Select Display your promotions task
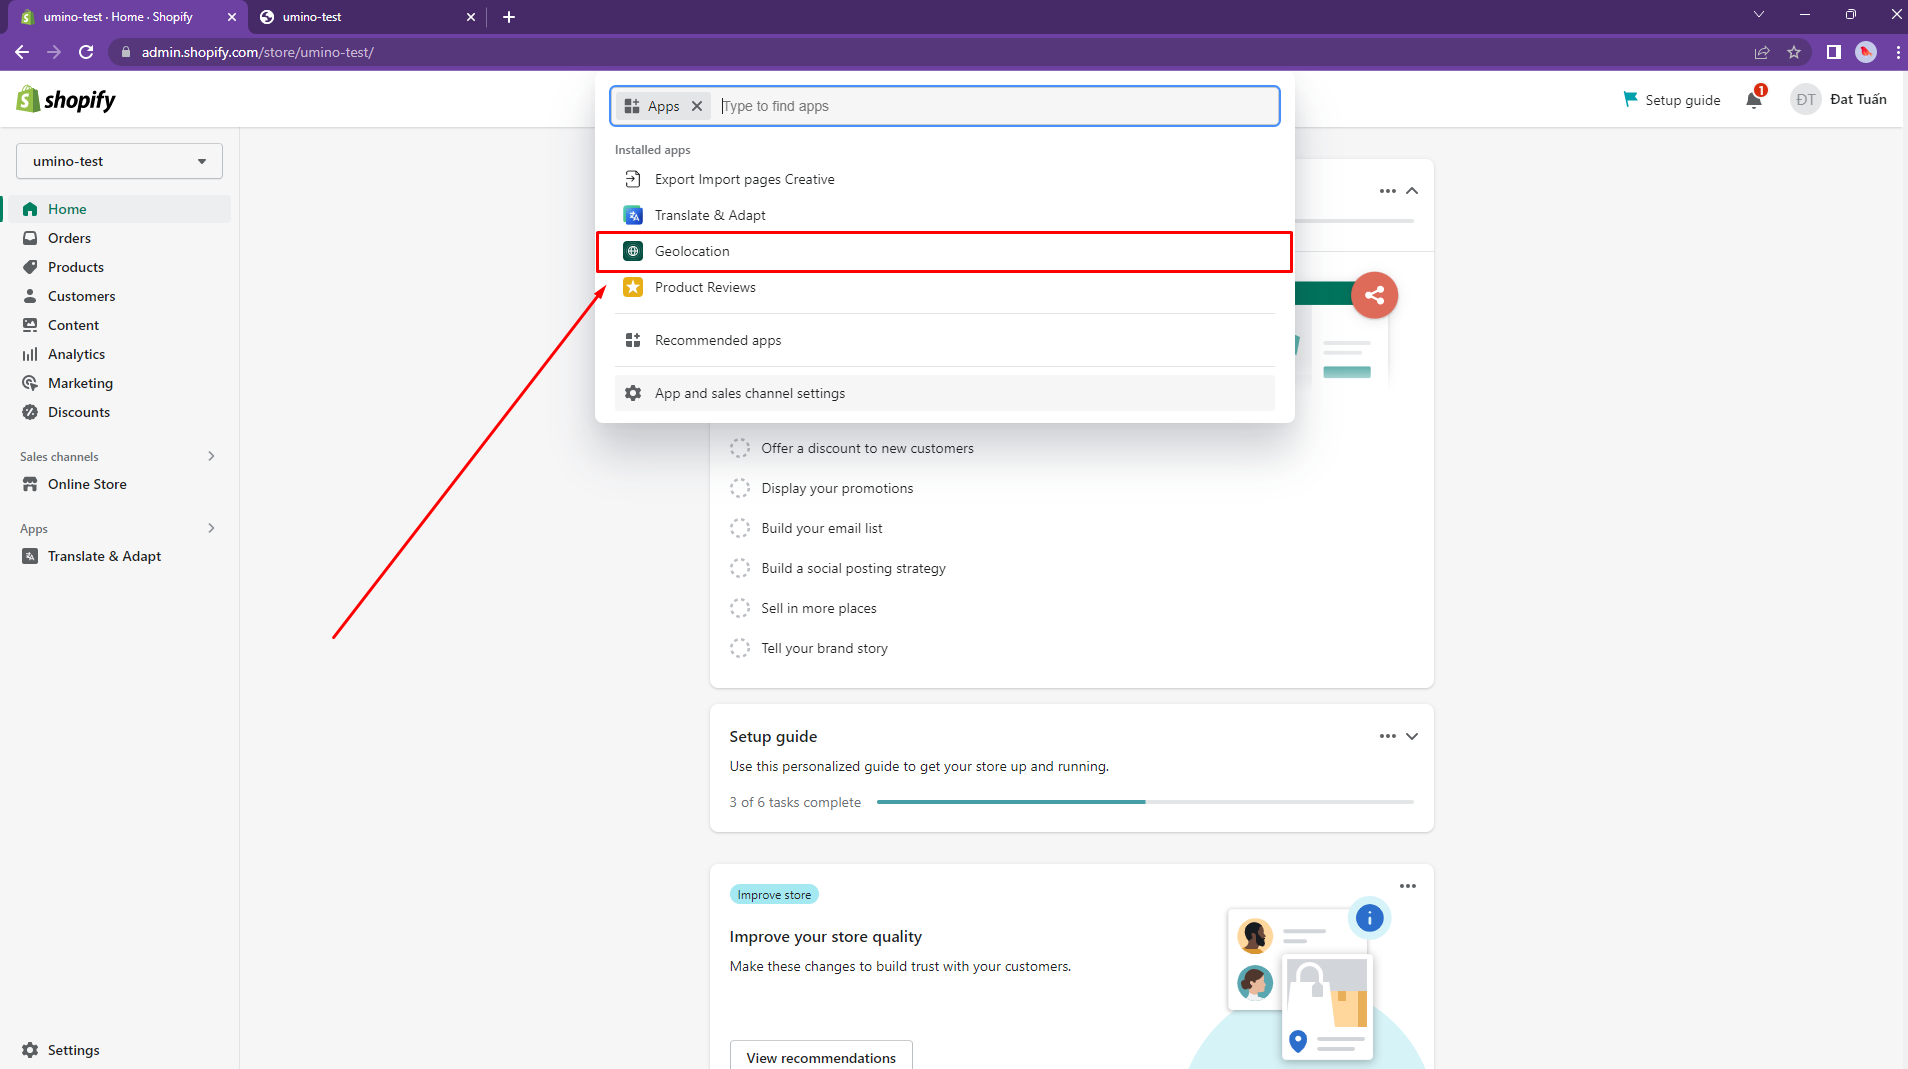 (837, 488)
